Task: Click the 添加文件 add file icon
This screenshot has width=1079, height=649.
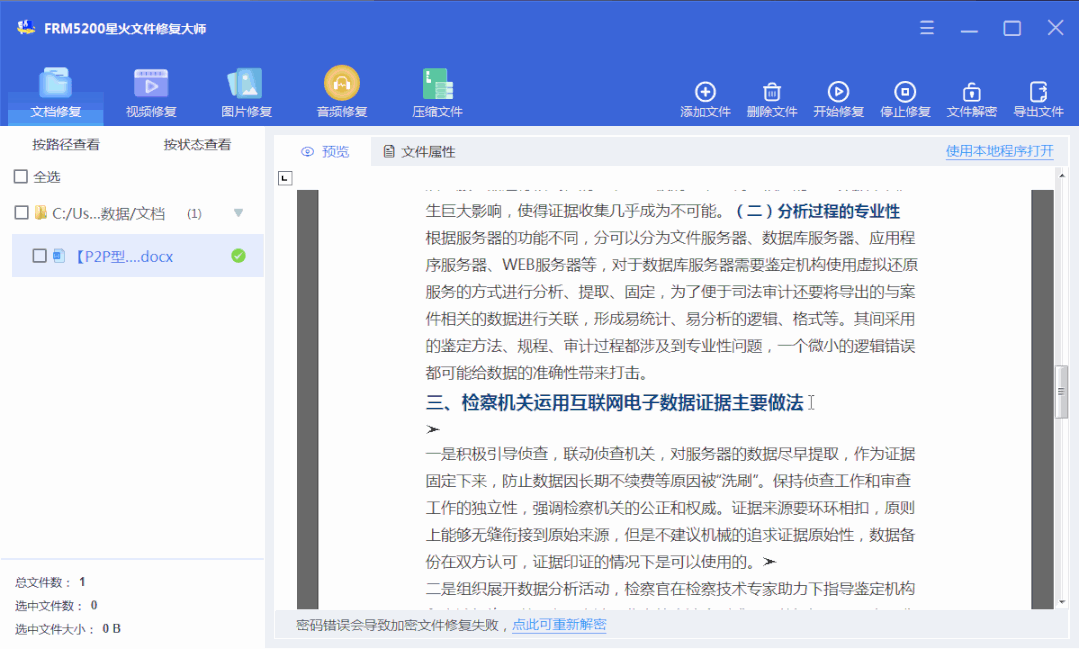Action: 705,92
